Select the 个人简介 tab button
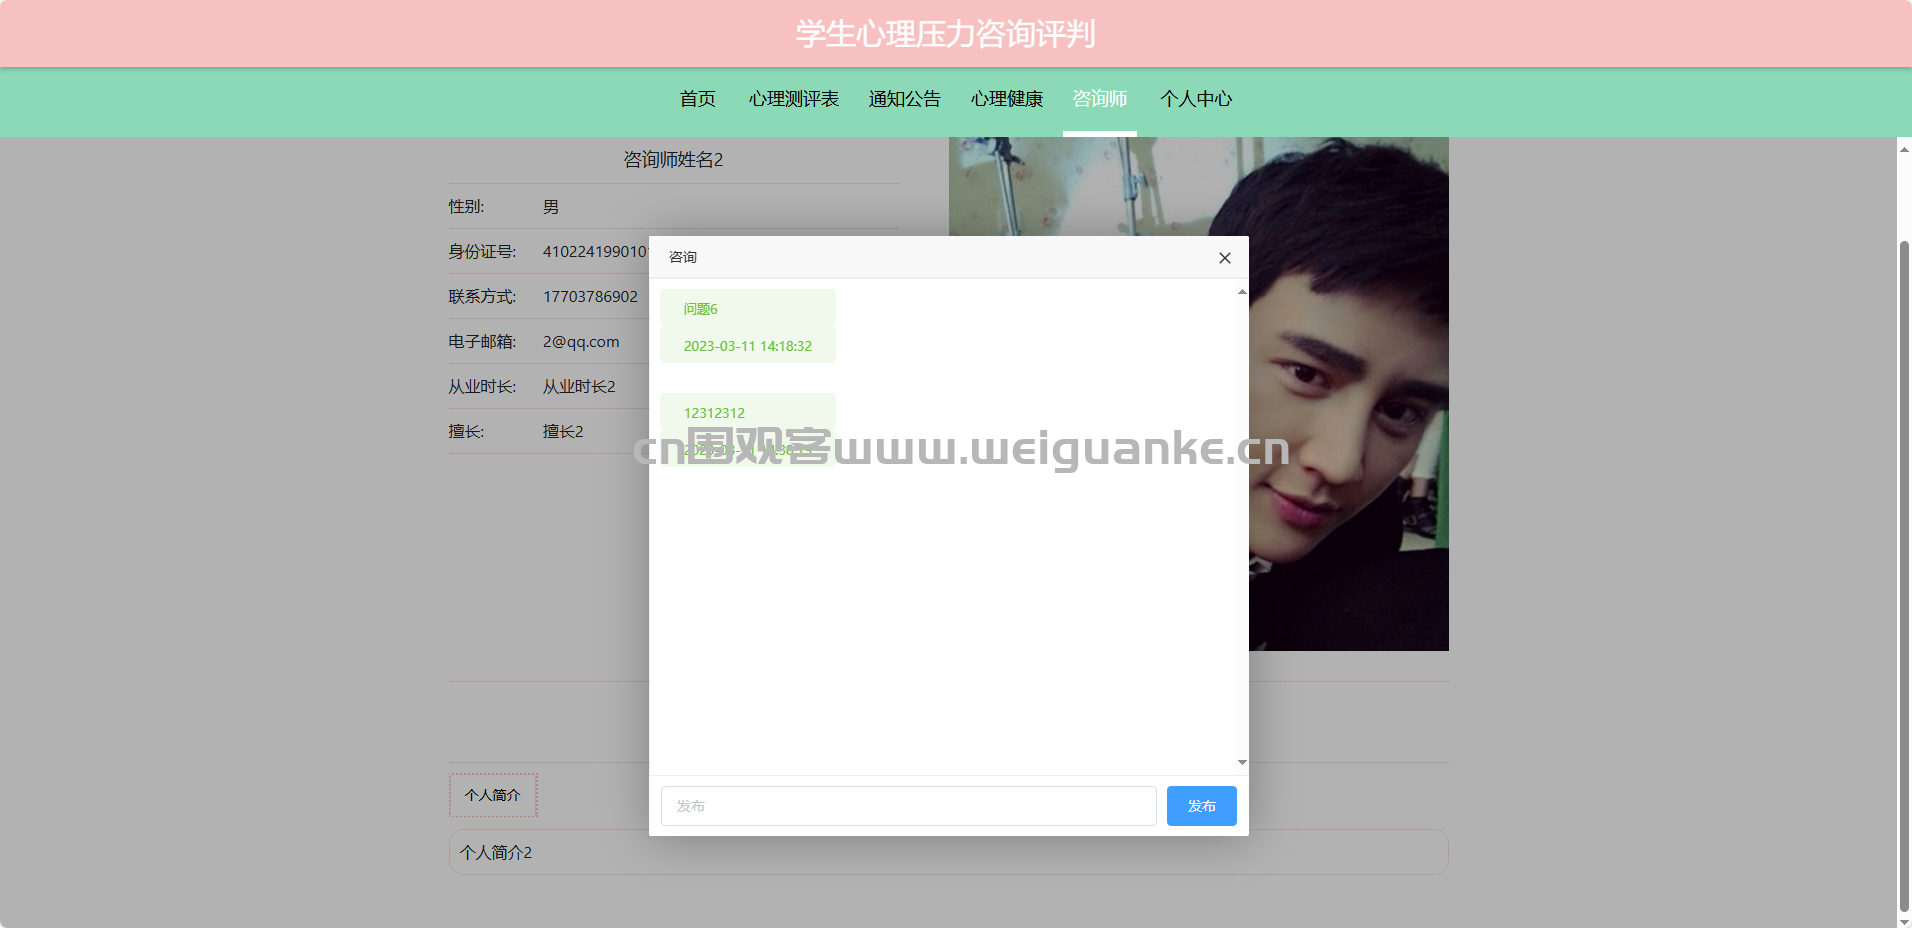 pos(493,795)
